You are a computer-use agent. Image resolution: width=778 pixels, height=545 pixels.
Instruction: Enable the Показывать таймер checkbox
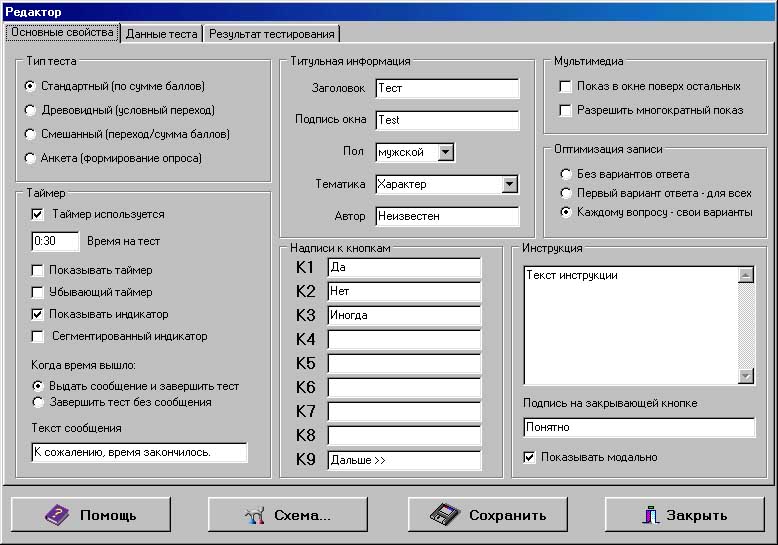click(38, 270)
